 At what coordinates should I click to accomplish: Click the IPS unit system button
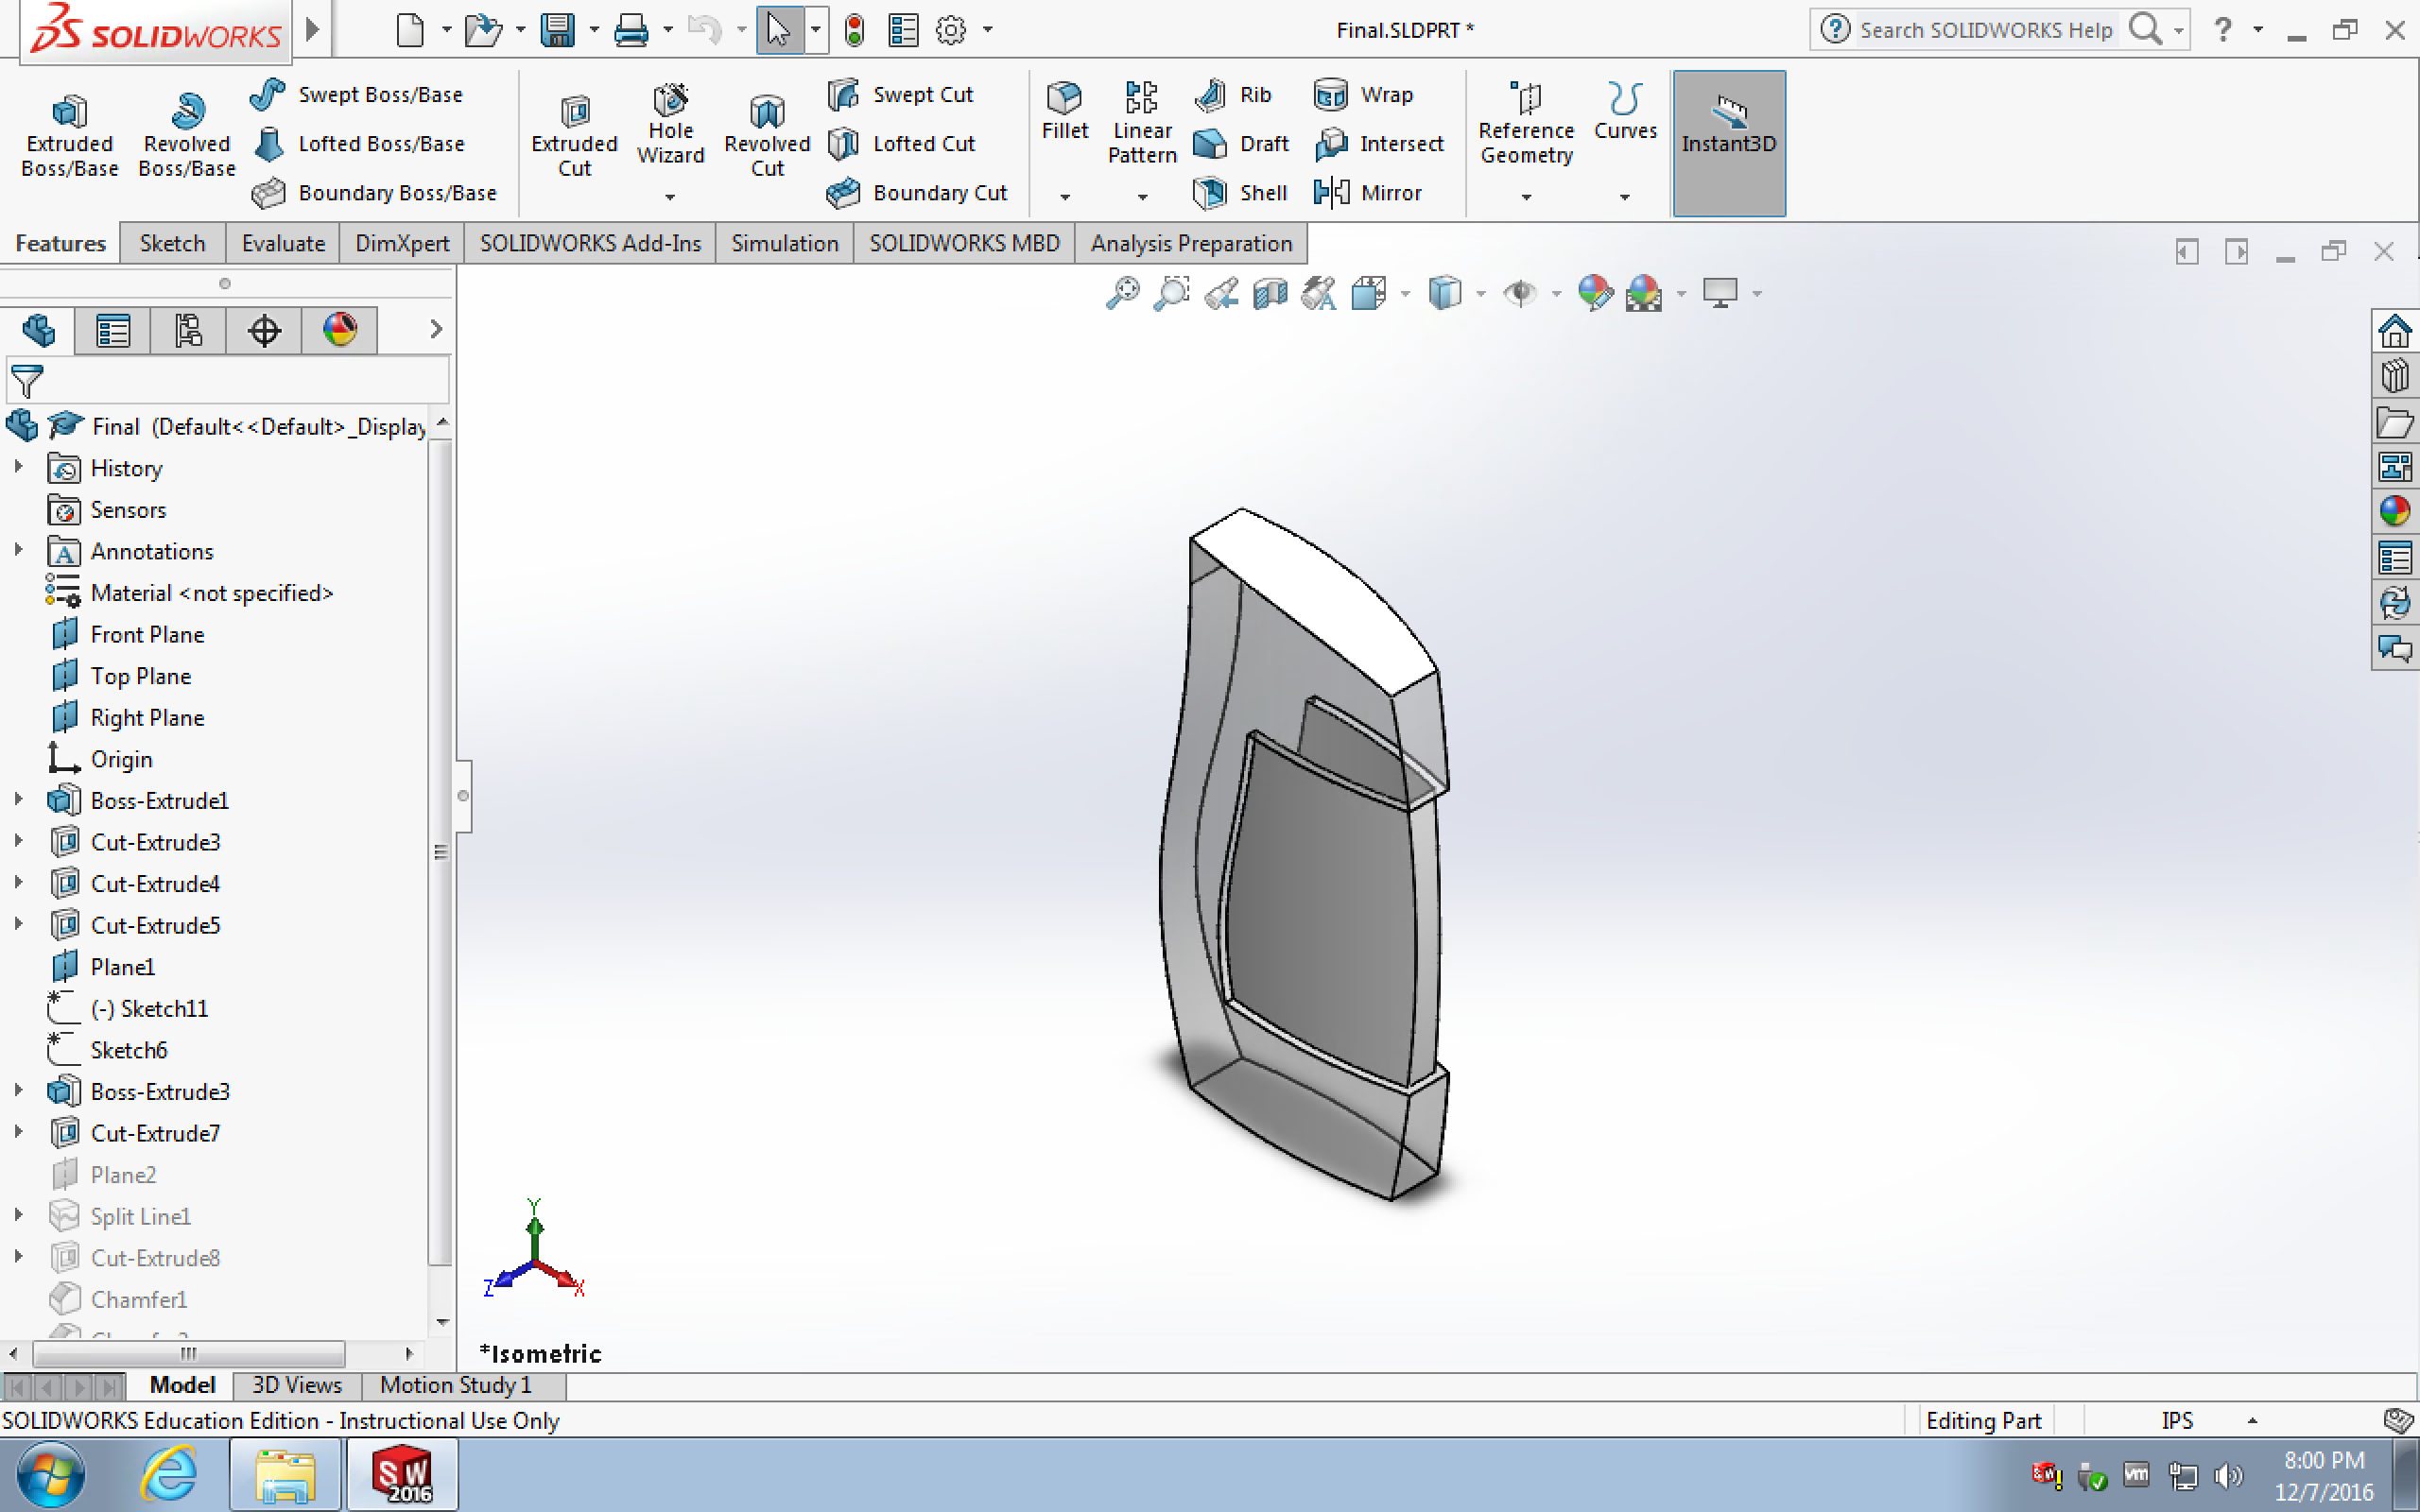[x=2177, y=1421]
